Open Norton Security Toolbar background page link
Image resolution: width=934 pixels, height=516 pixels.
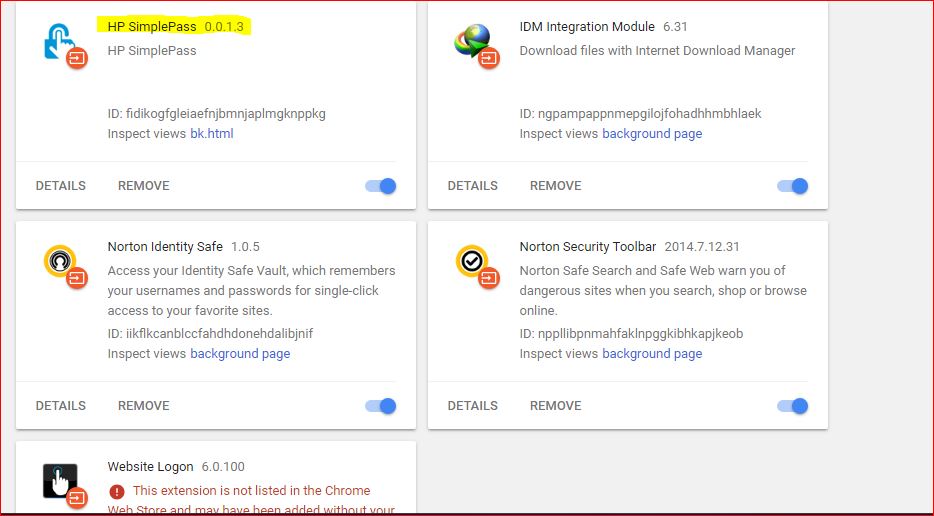click(x=652, y=353)
